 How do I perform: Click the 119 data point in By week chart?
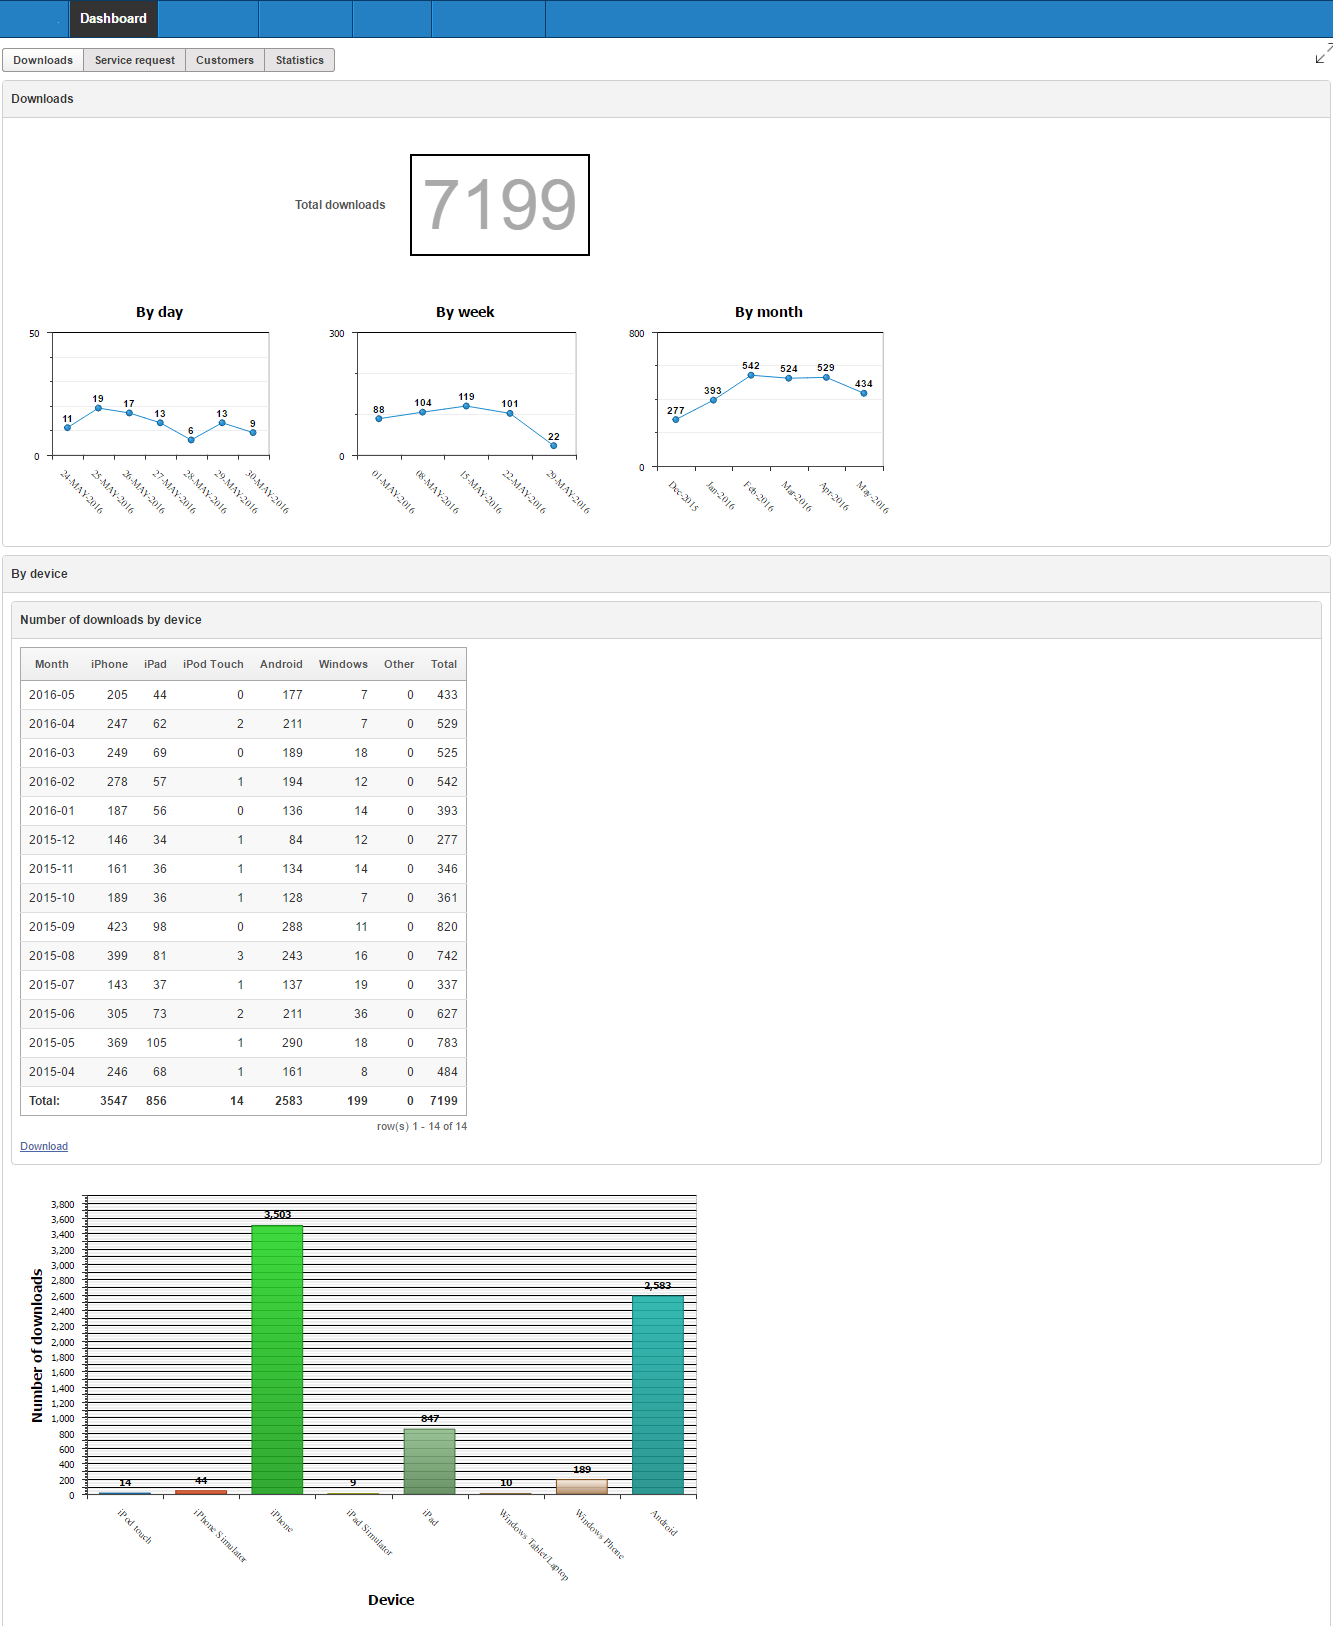pos(466,406)
